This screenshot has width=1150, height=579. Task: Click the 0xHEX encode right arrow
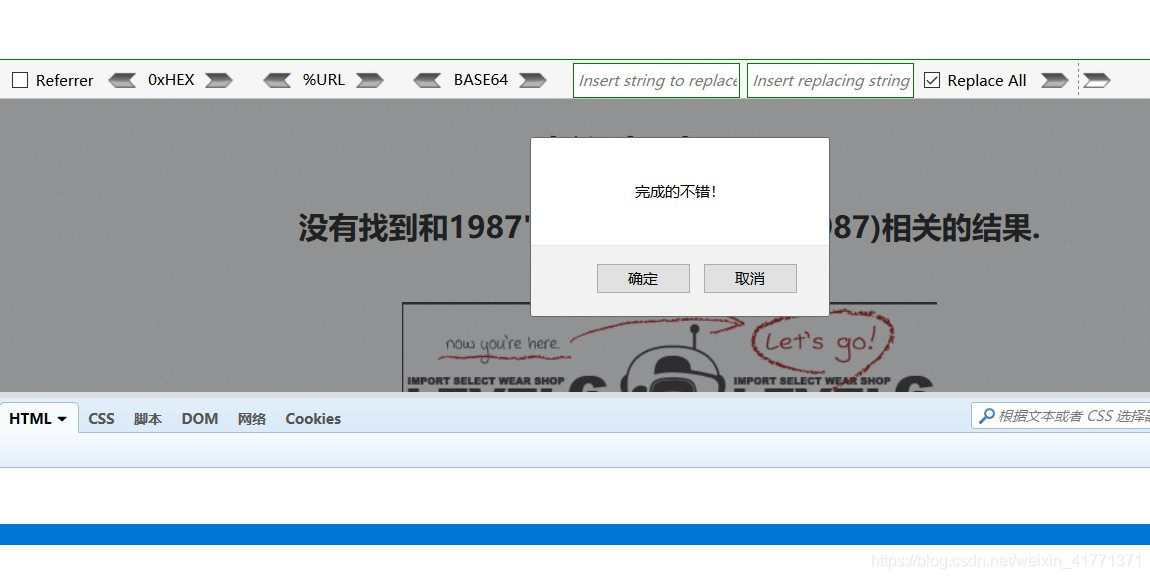(x=219, y=80)
